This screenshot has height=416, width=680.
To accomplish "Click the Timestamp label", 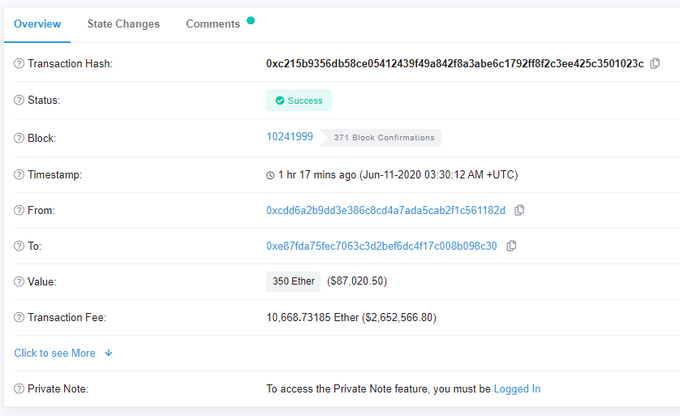I will [55, 174].
